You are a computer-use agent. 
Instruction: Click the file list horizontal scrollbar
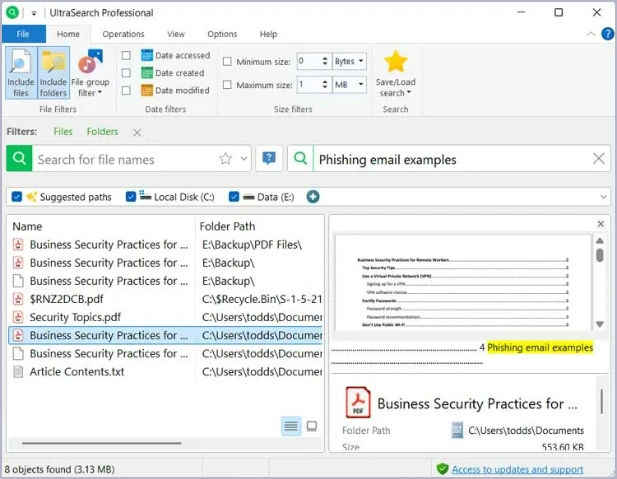(100, 442)
